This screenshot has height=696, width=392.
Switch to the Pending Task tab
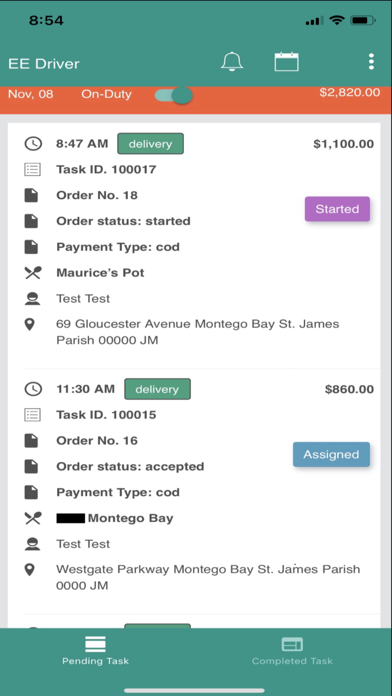[x=95, y=650]
